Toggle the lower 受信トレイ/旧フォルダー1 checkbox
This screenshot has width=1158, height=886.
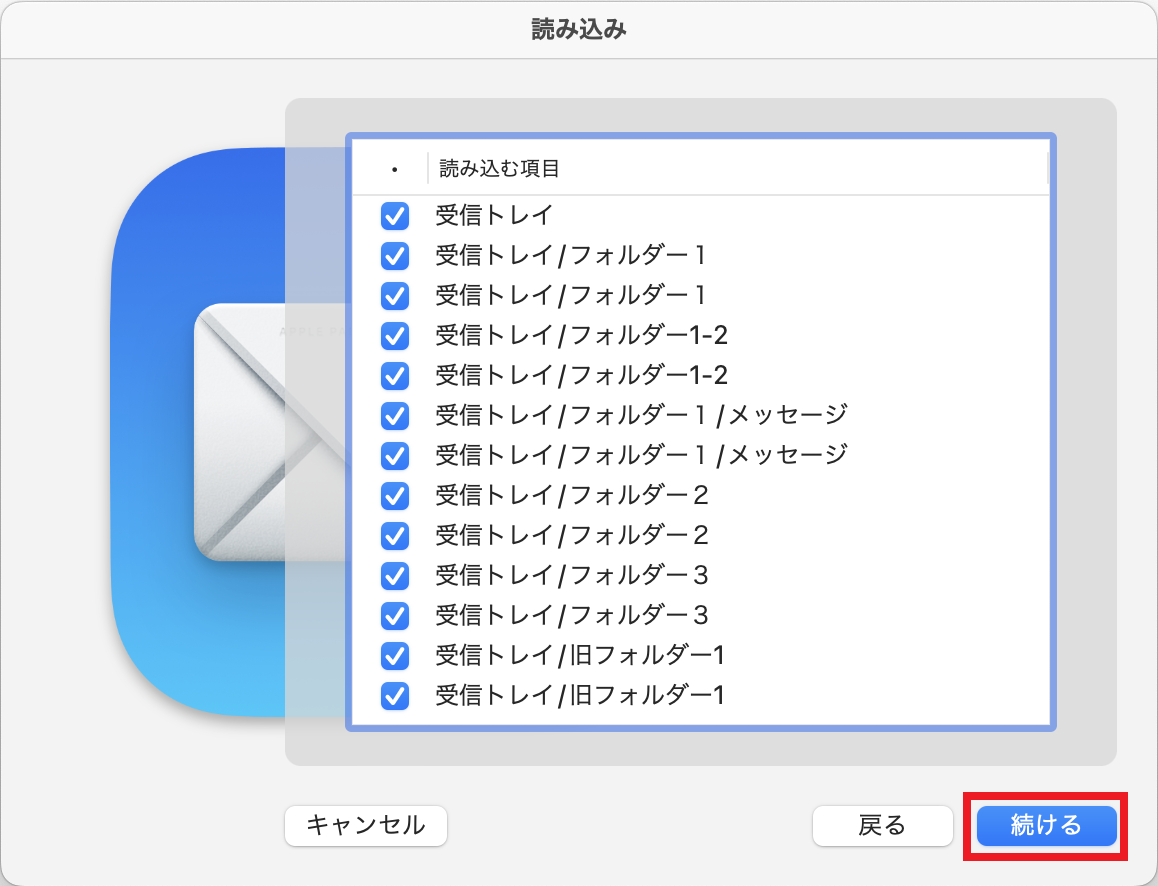point(395,695)
